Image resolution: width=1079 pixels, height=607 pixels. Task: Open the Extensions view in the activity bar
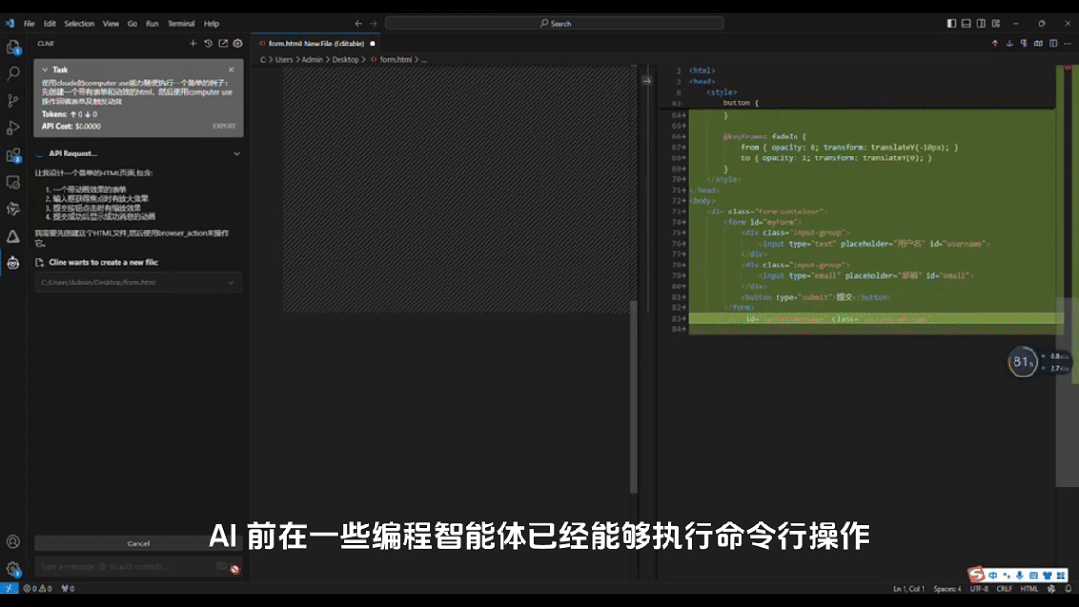click(x=11, y=154)
